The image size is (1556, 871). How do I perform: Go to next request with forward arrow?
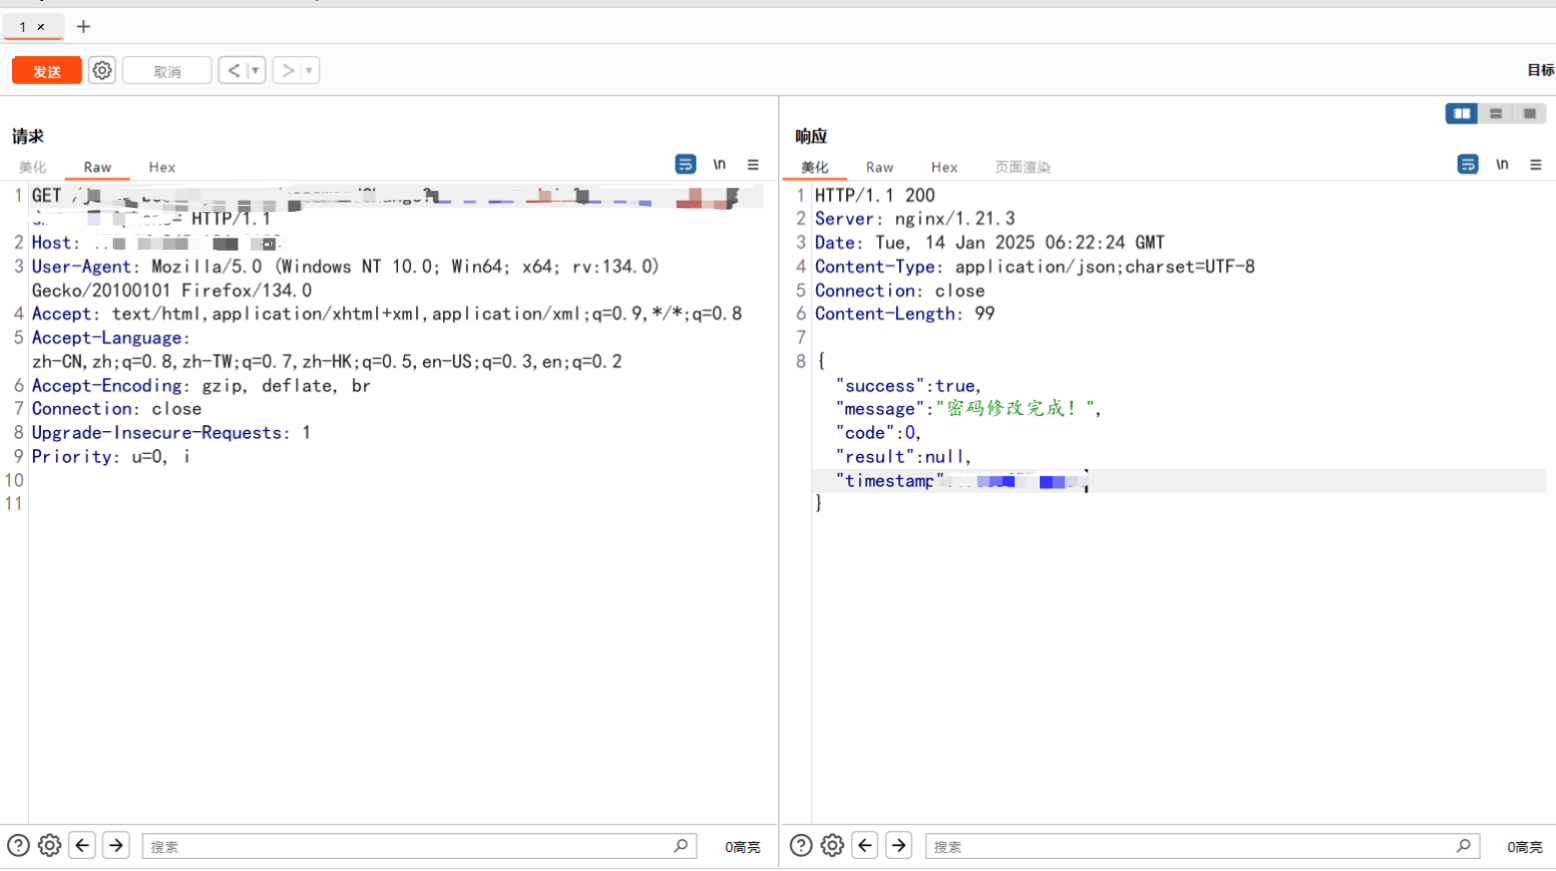(287, 70)
